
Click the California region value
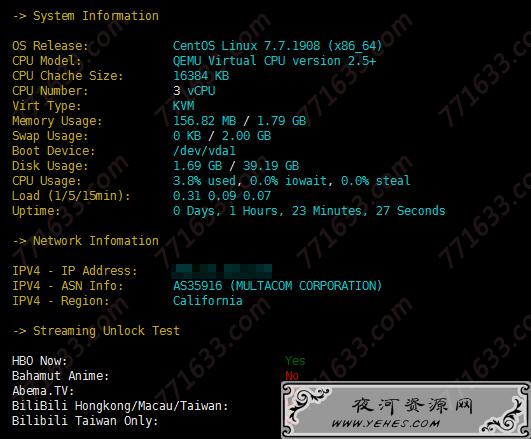[208, 300]
